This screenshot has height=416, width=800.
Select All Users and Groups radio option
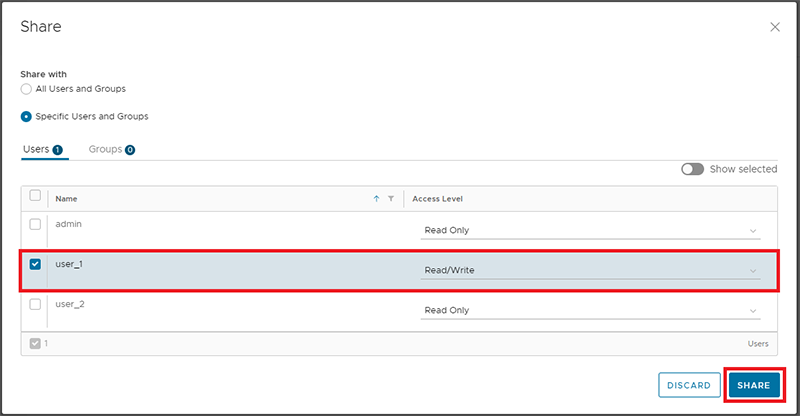(26, 89)
